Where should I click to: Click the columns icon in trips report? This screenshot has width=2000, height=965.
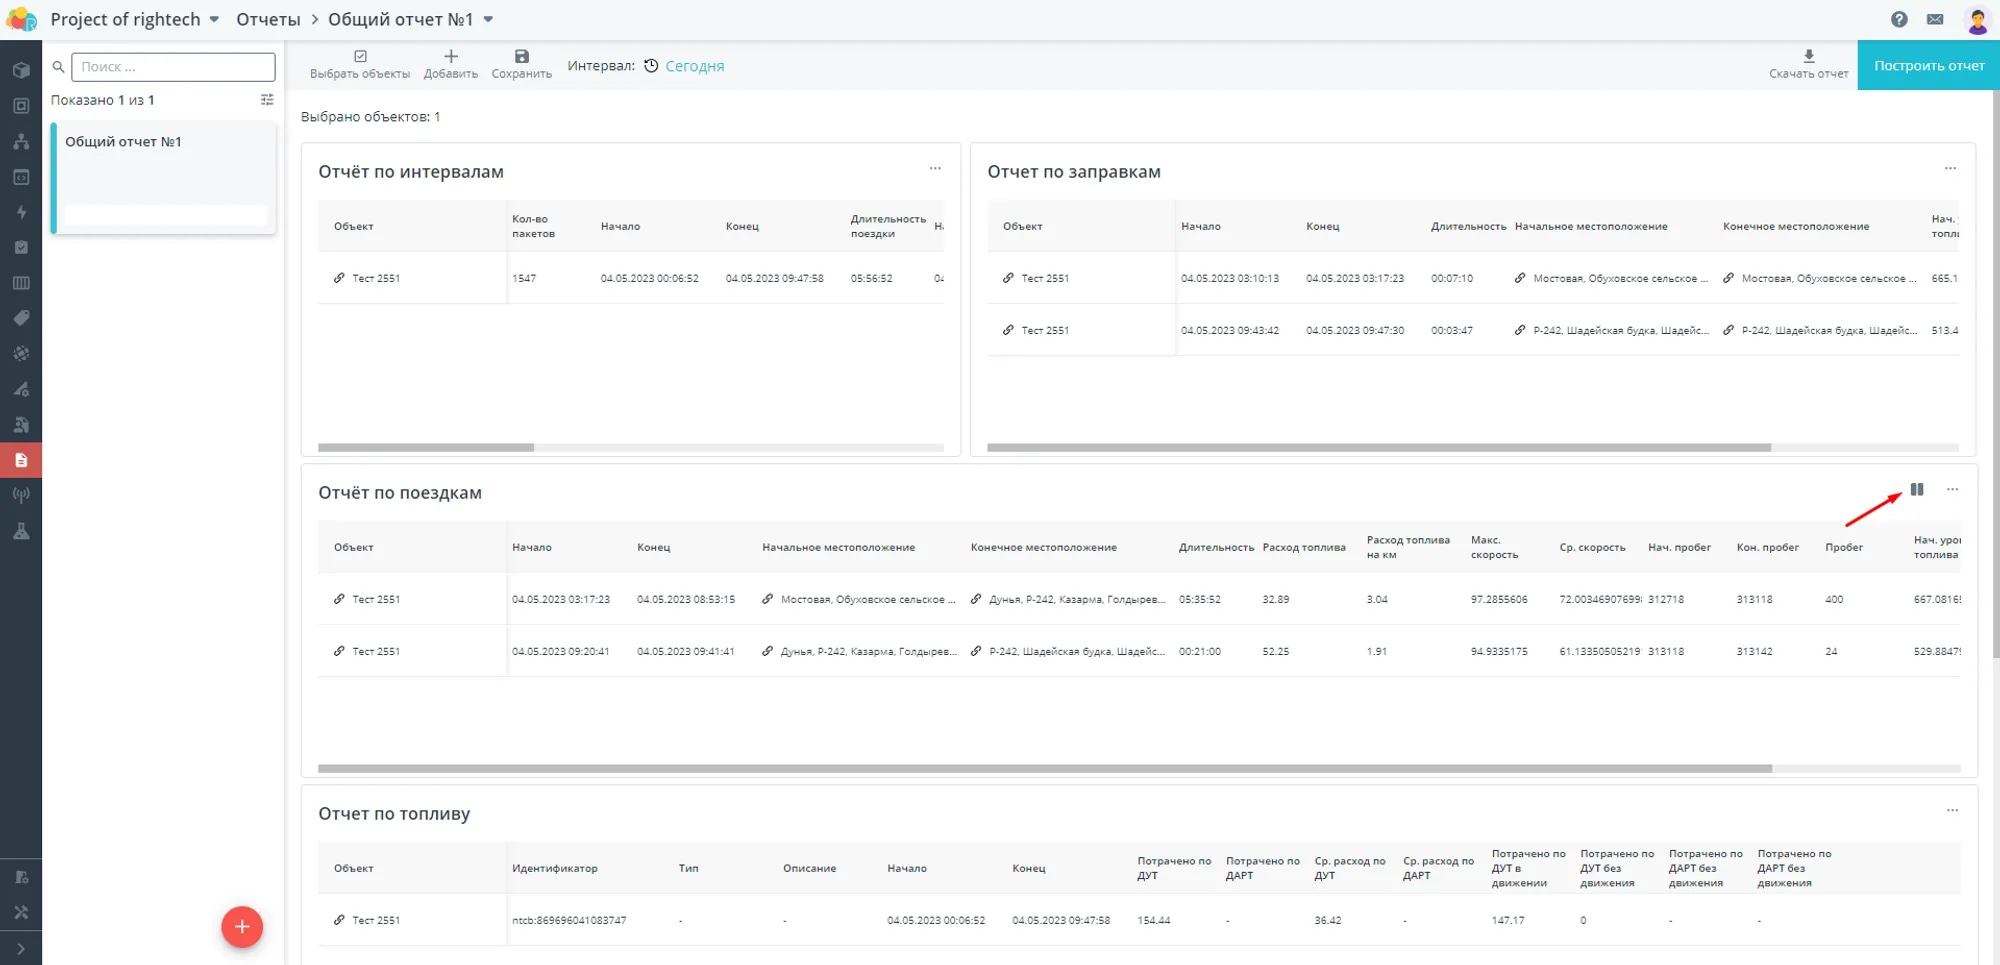click(x=1916, y=490)
